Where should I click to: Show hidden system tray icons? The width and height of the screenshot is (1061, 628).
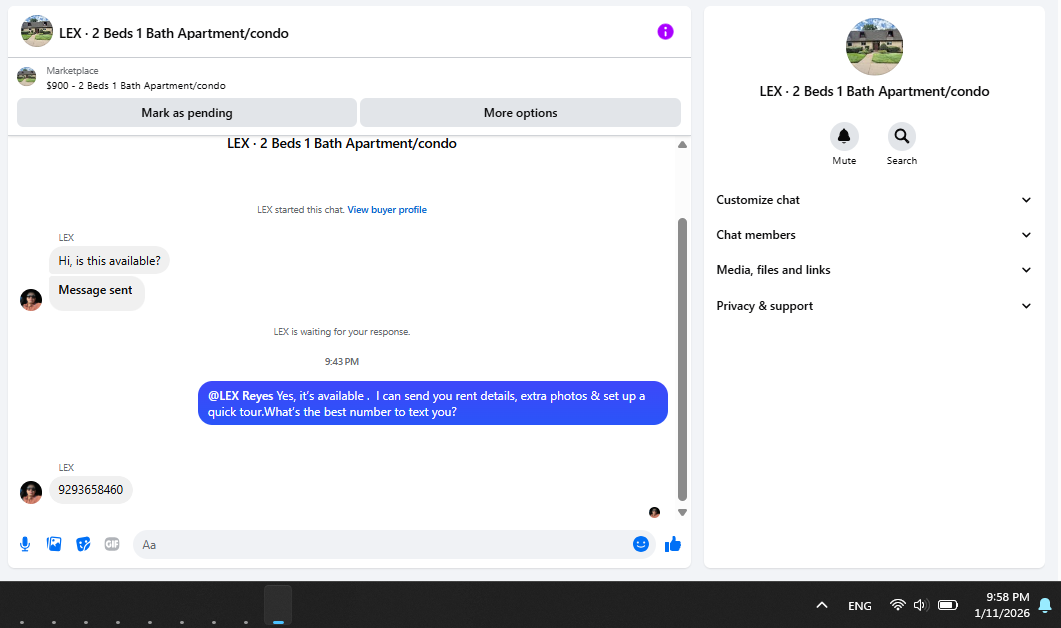point(821,605)
